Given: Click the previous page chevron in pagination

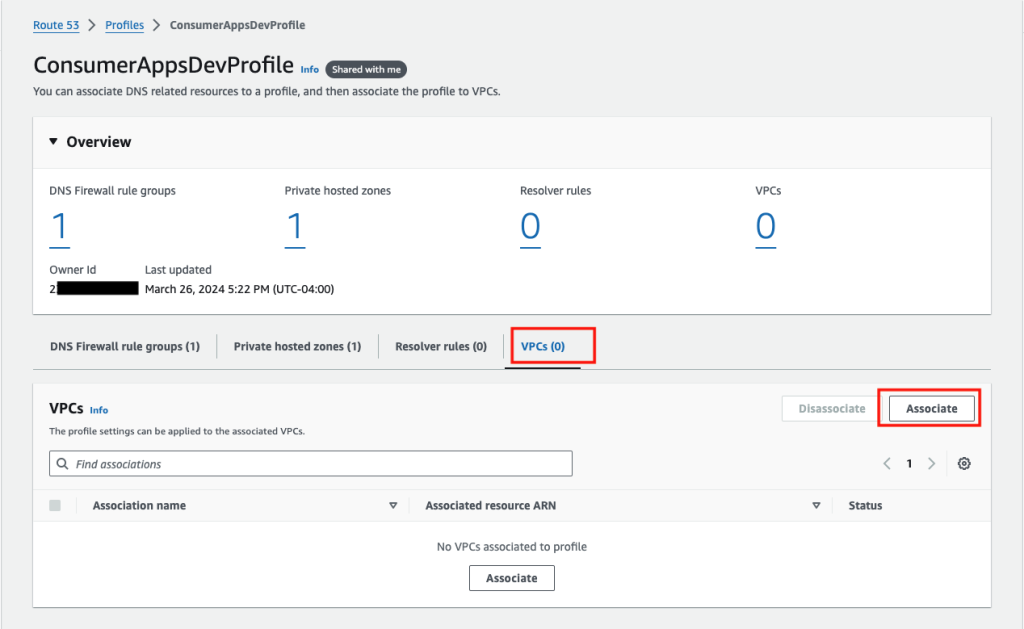Looking at the screenshot, I should point(887,463).
